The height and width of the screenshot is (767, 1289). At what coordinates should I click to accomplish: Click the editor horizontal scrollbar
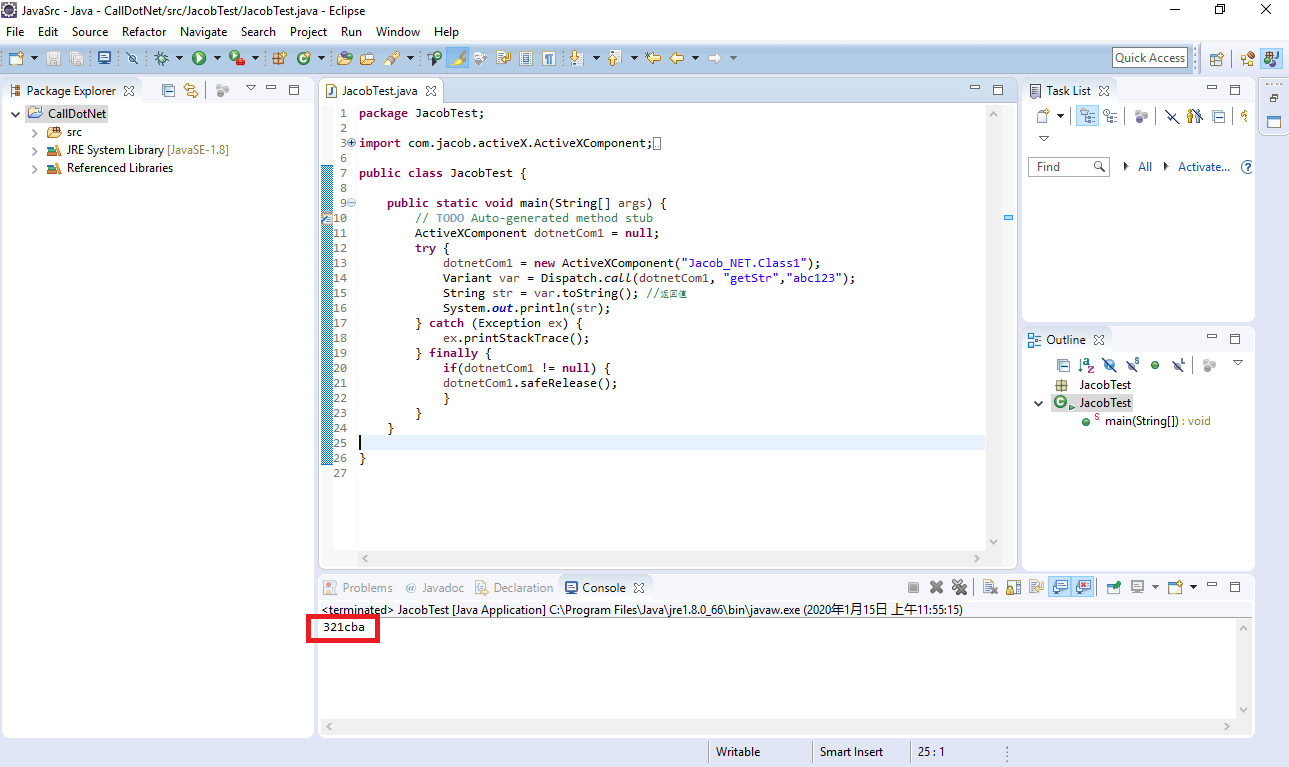[x=671, y=558]
